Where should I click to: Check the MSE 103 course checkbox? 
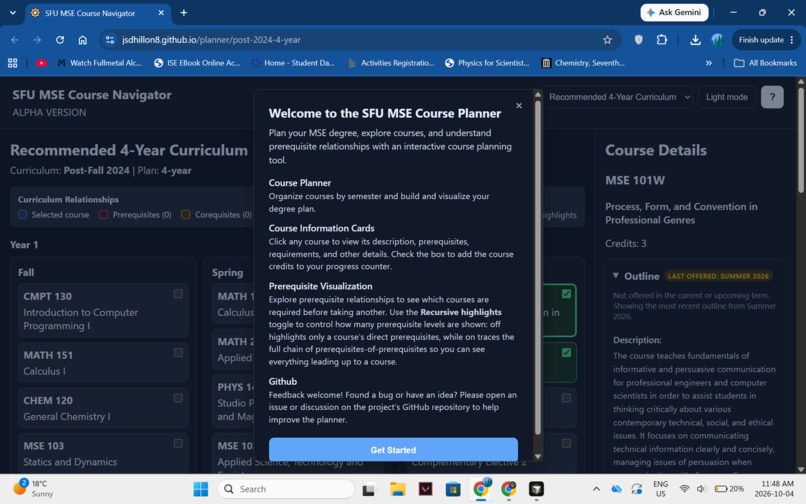click(178, 443)
